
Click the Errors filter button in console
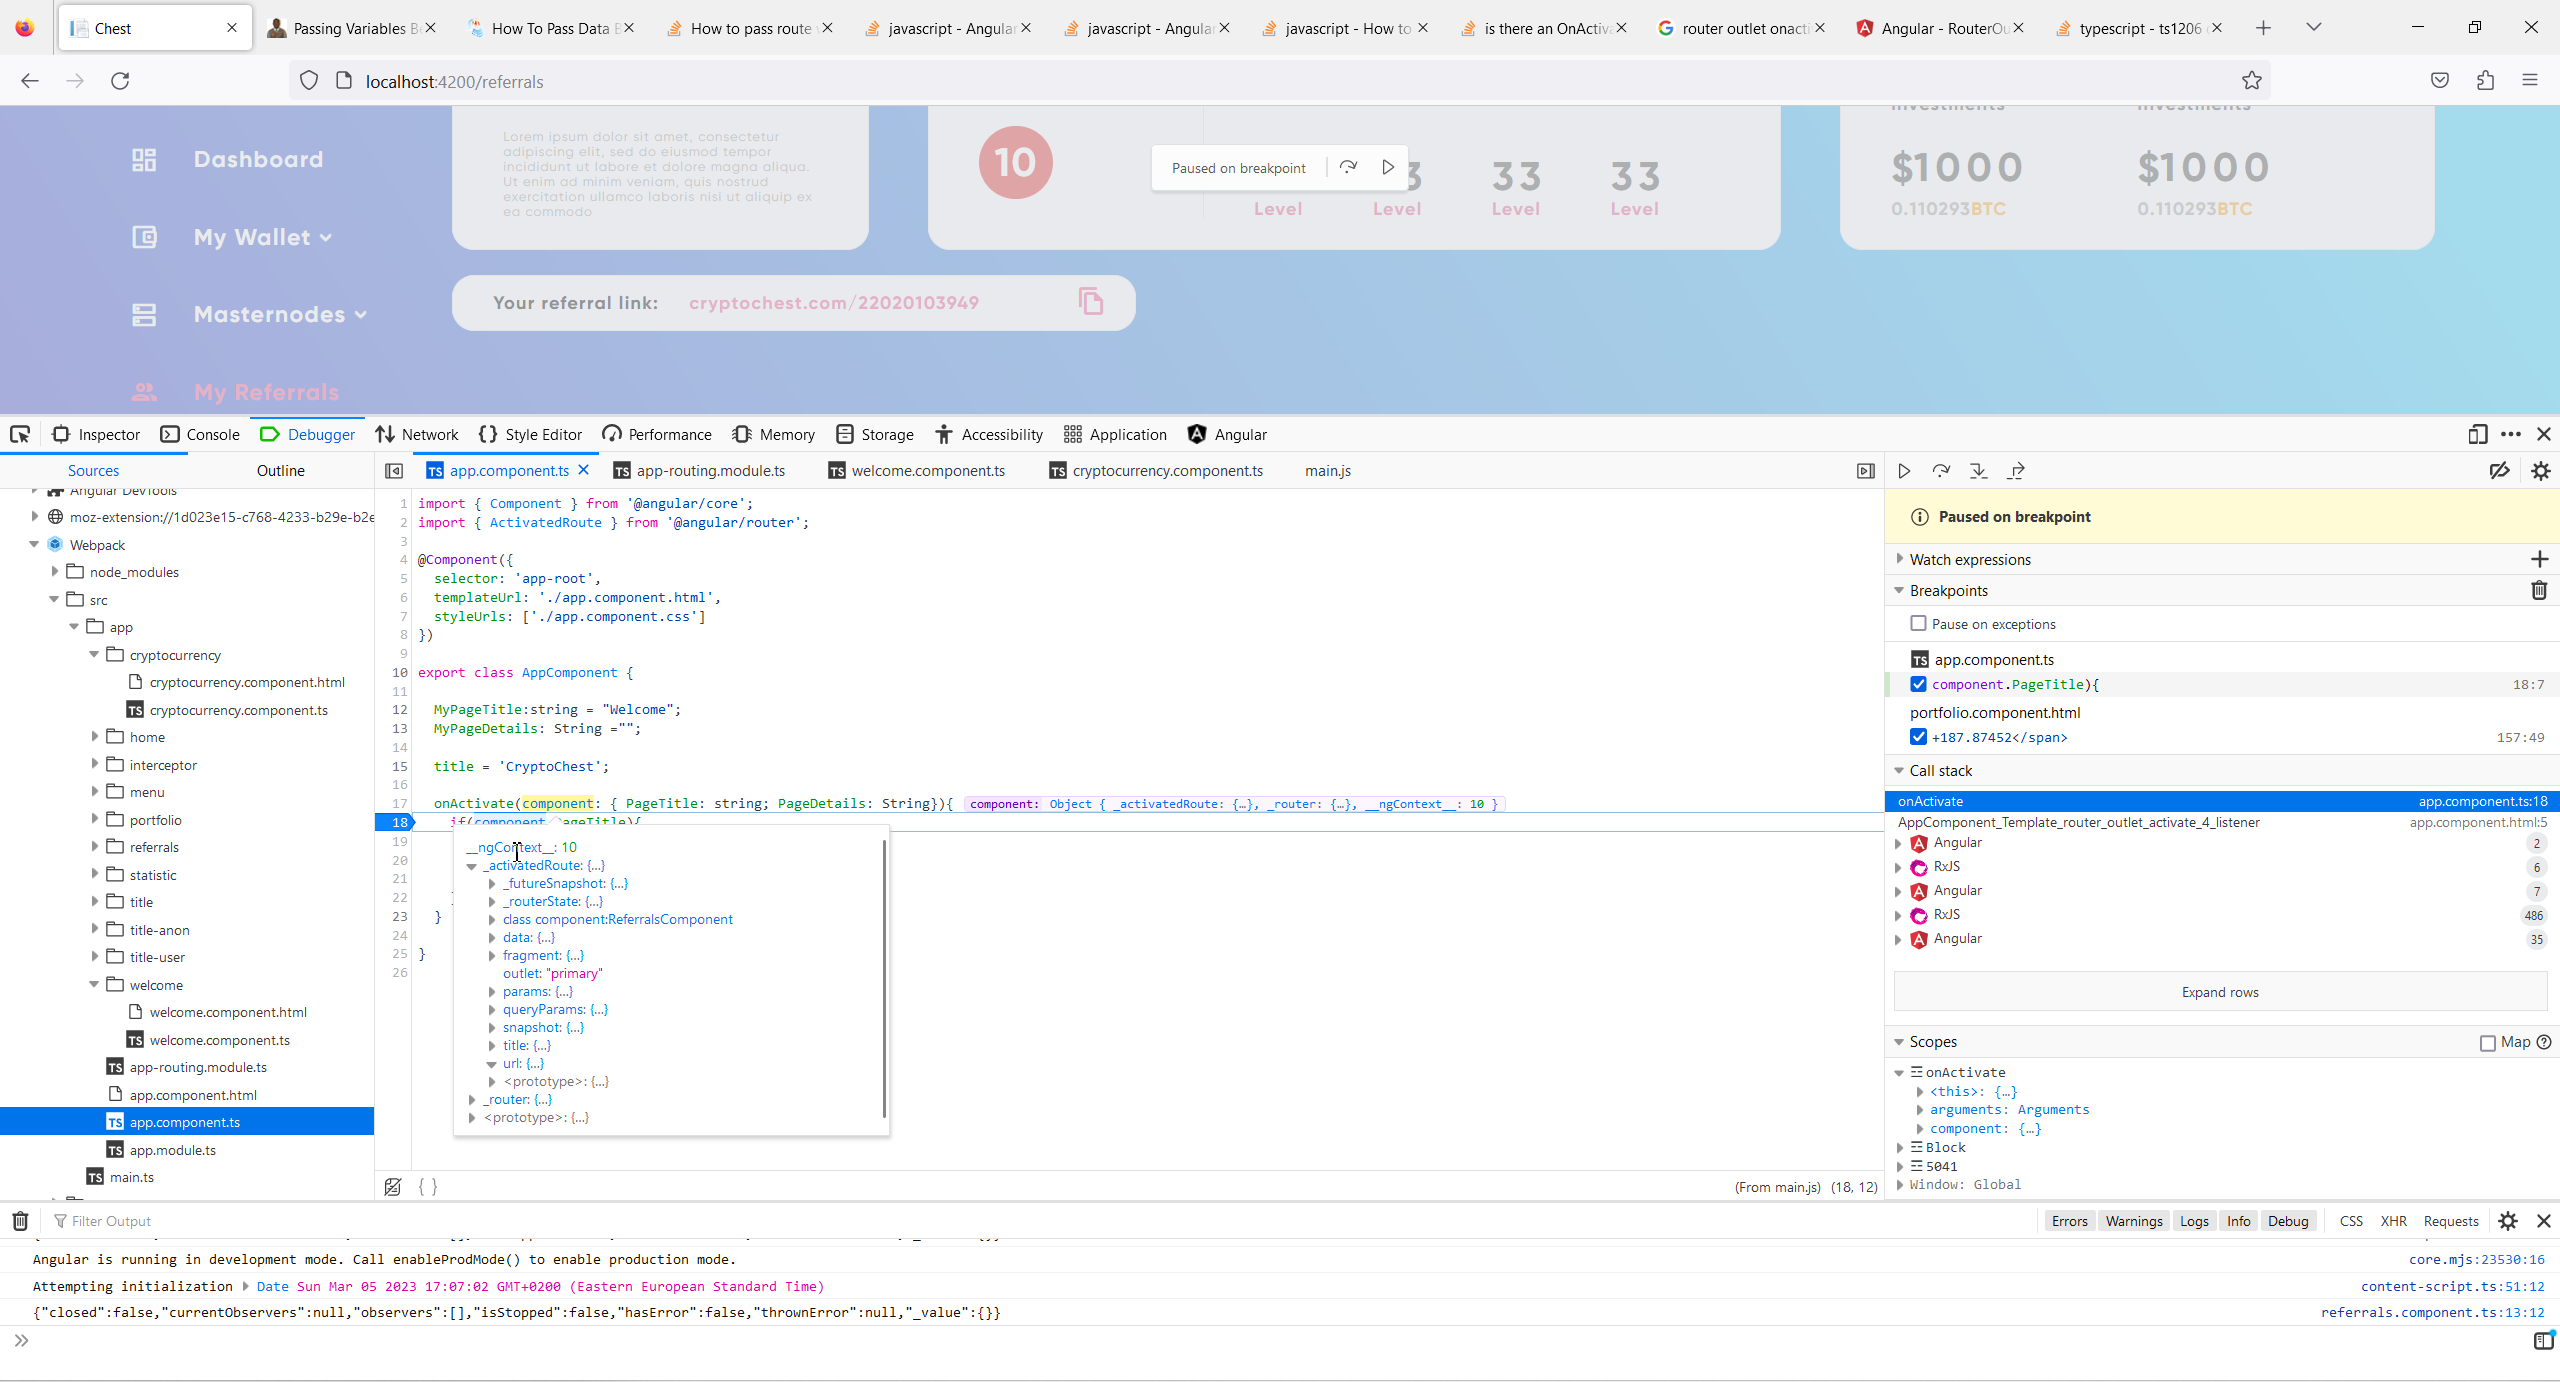2069,1221
